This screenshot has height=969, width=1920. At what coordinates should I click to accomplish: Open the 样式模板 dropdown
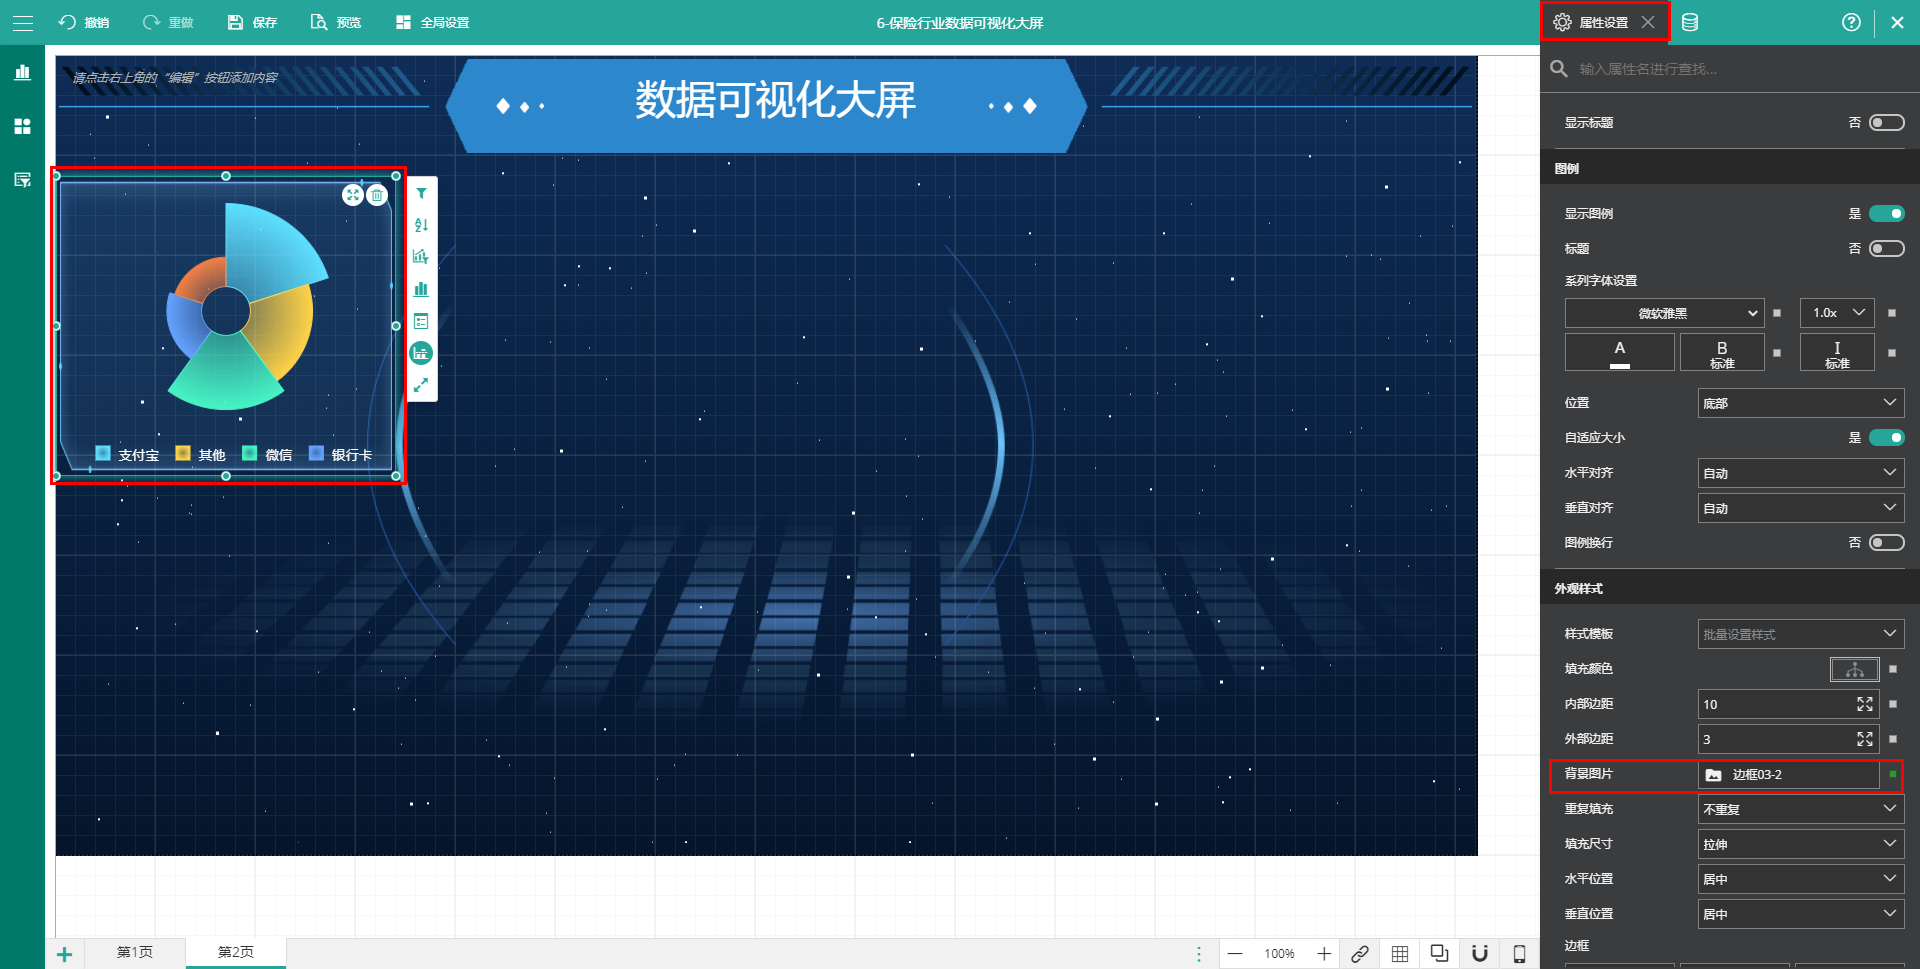1800,634
